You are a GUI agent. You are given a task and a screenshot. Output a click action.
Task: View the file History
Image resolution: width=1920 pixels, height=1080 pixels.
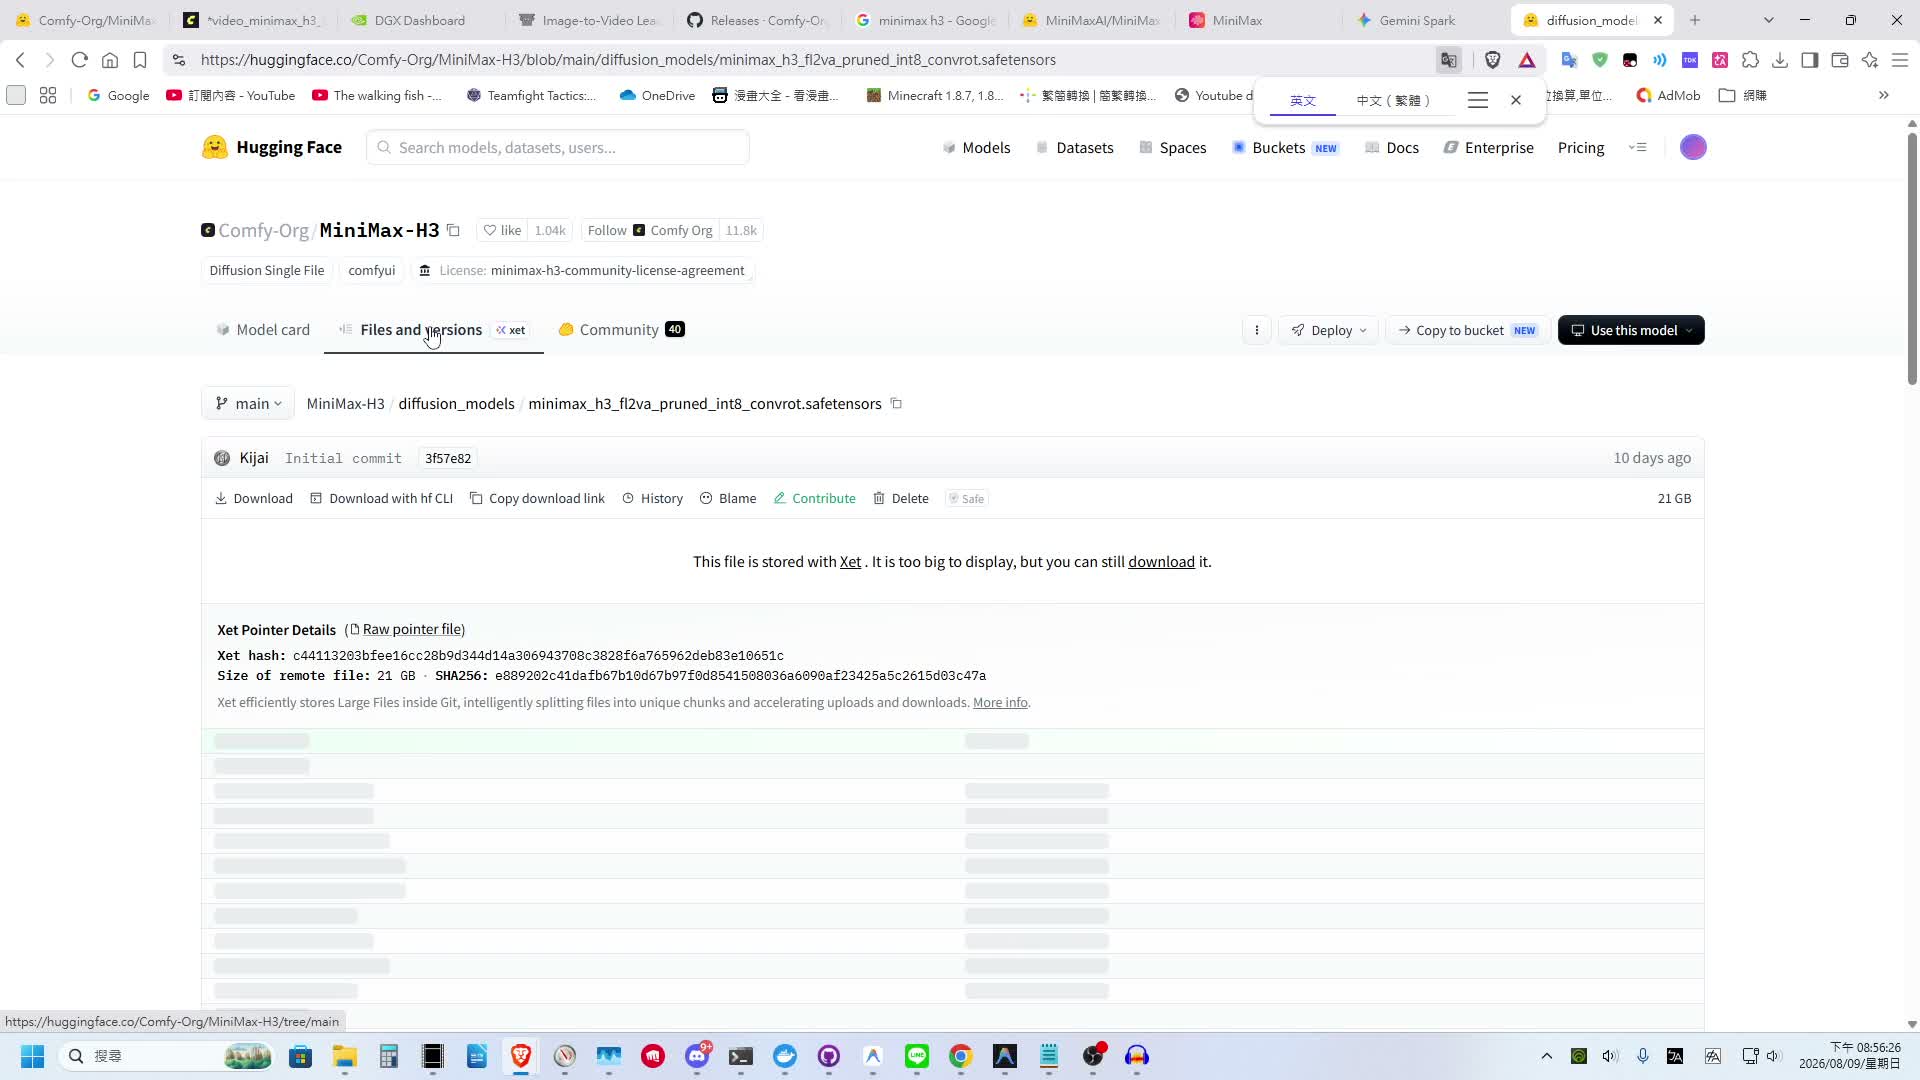pos(652,498)
